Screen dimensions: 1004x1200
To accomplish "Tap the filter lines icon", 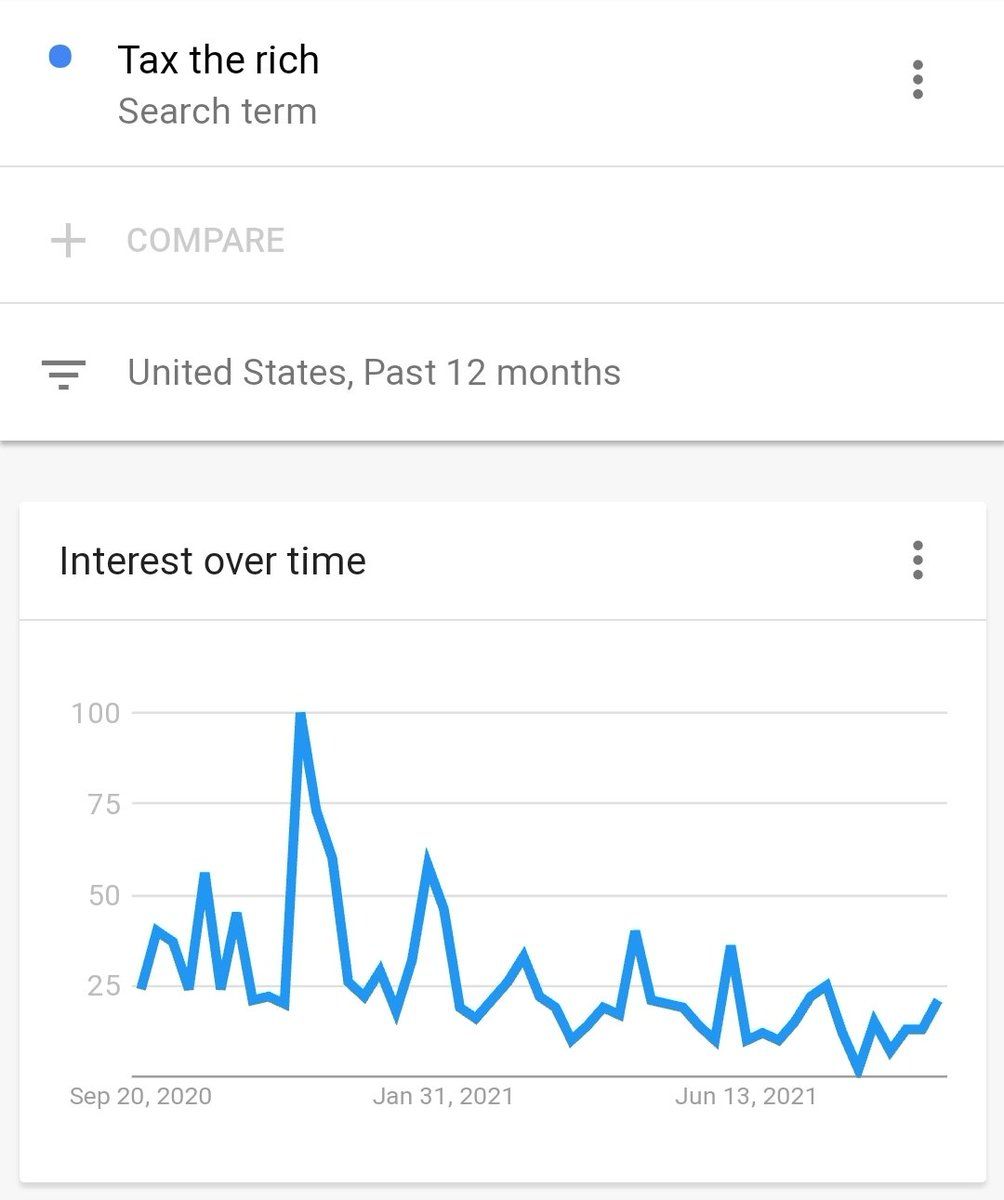I will (x=64, y=373).
